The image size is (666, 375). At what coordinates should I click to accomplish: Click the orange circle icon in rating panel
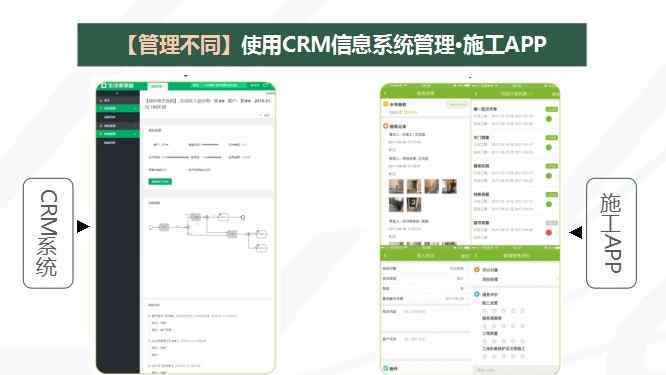[x=477, y=270]
